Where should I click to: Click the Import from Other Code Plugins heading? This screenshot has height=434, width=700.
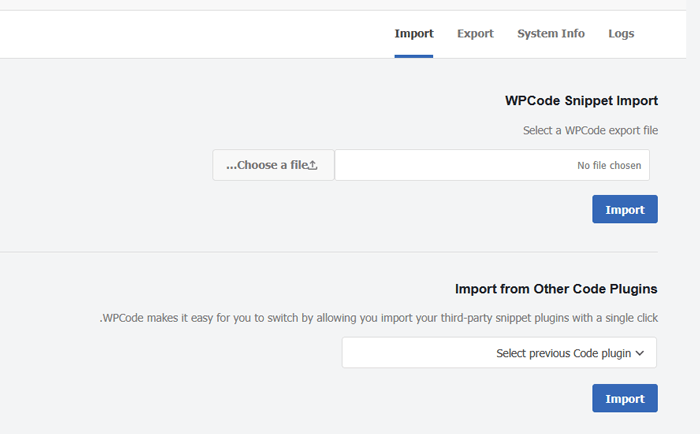[x=556, y=289]
